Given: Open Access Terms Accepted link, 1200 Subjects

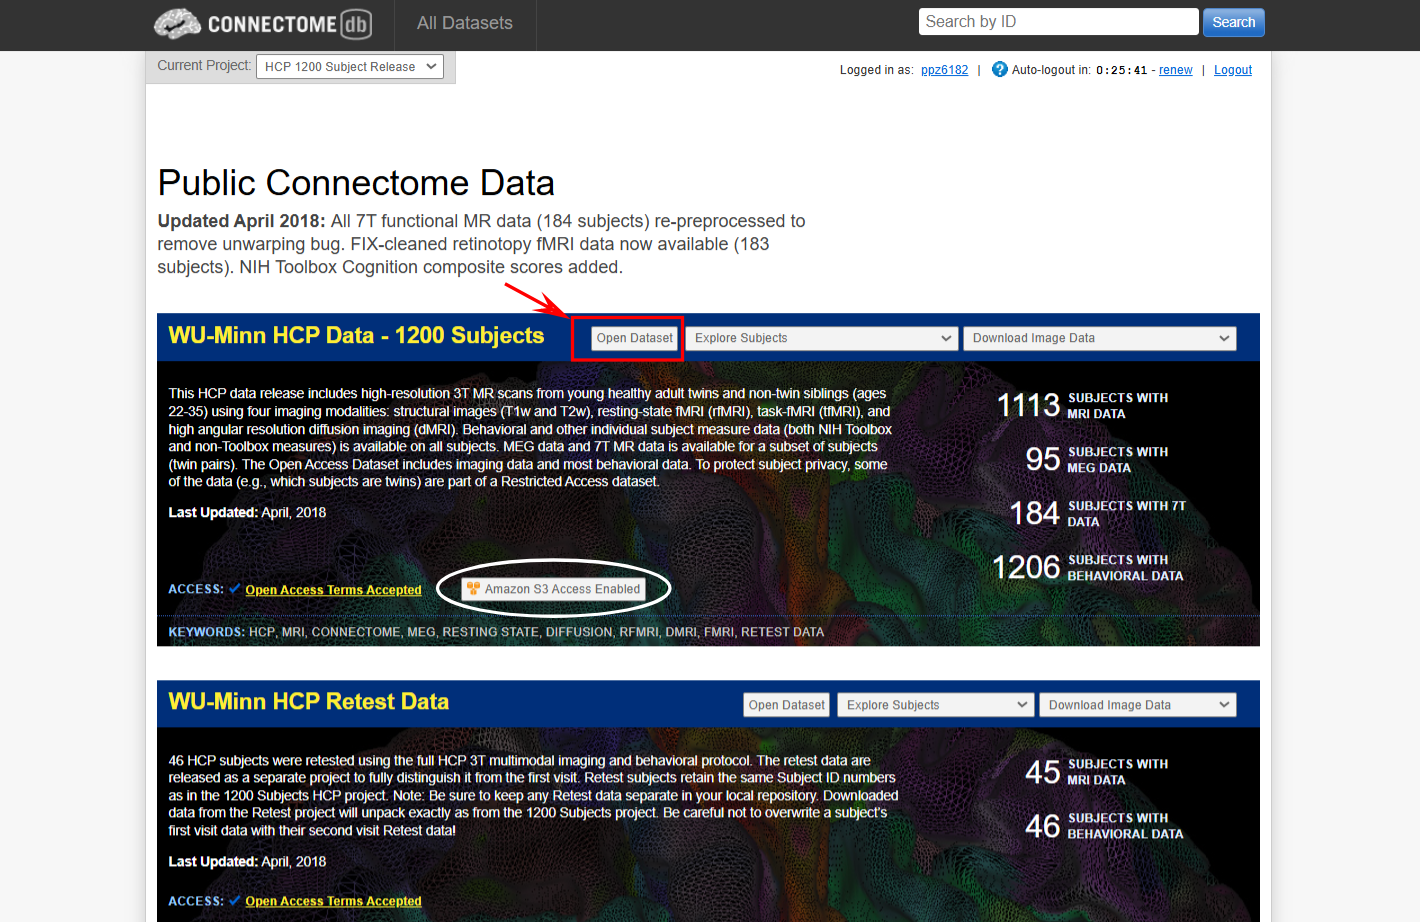Looking at the screenshot, I should coord(333,590).
